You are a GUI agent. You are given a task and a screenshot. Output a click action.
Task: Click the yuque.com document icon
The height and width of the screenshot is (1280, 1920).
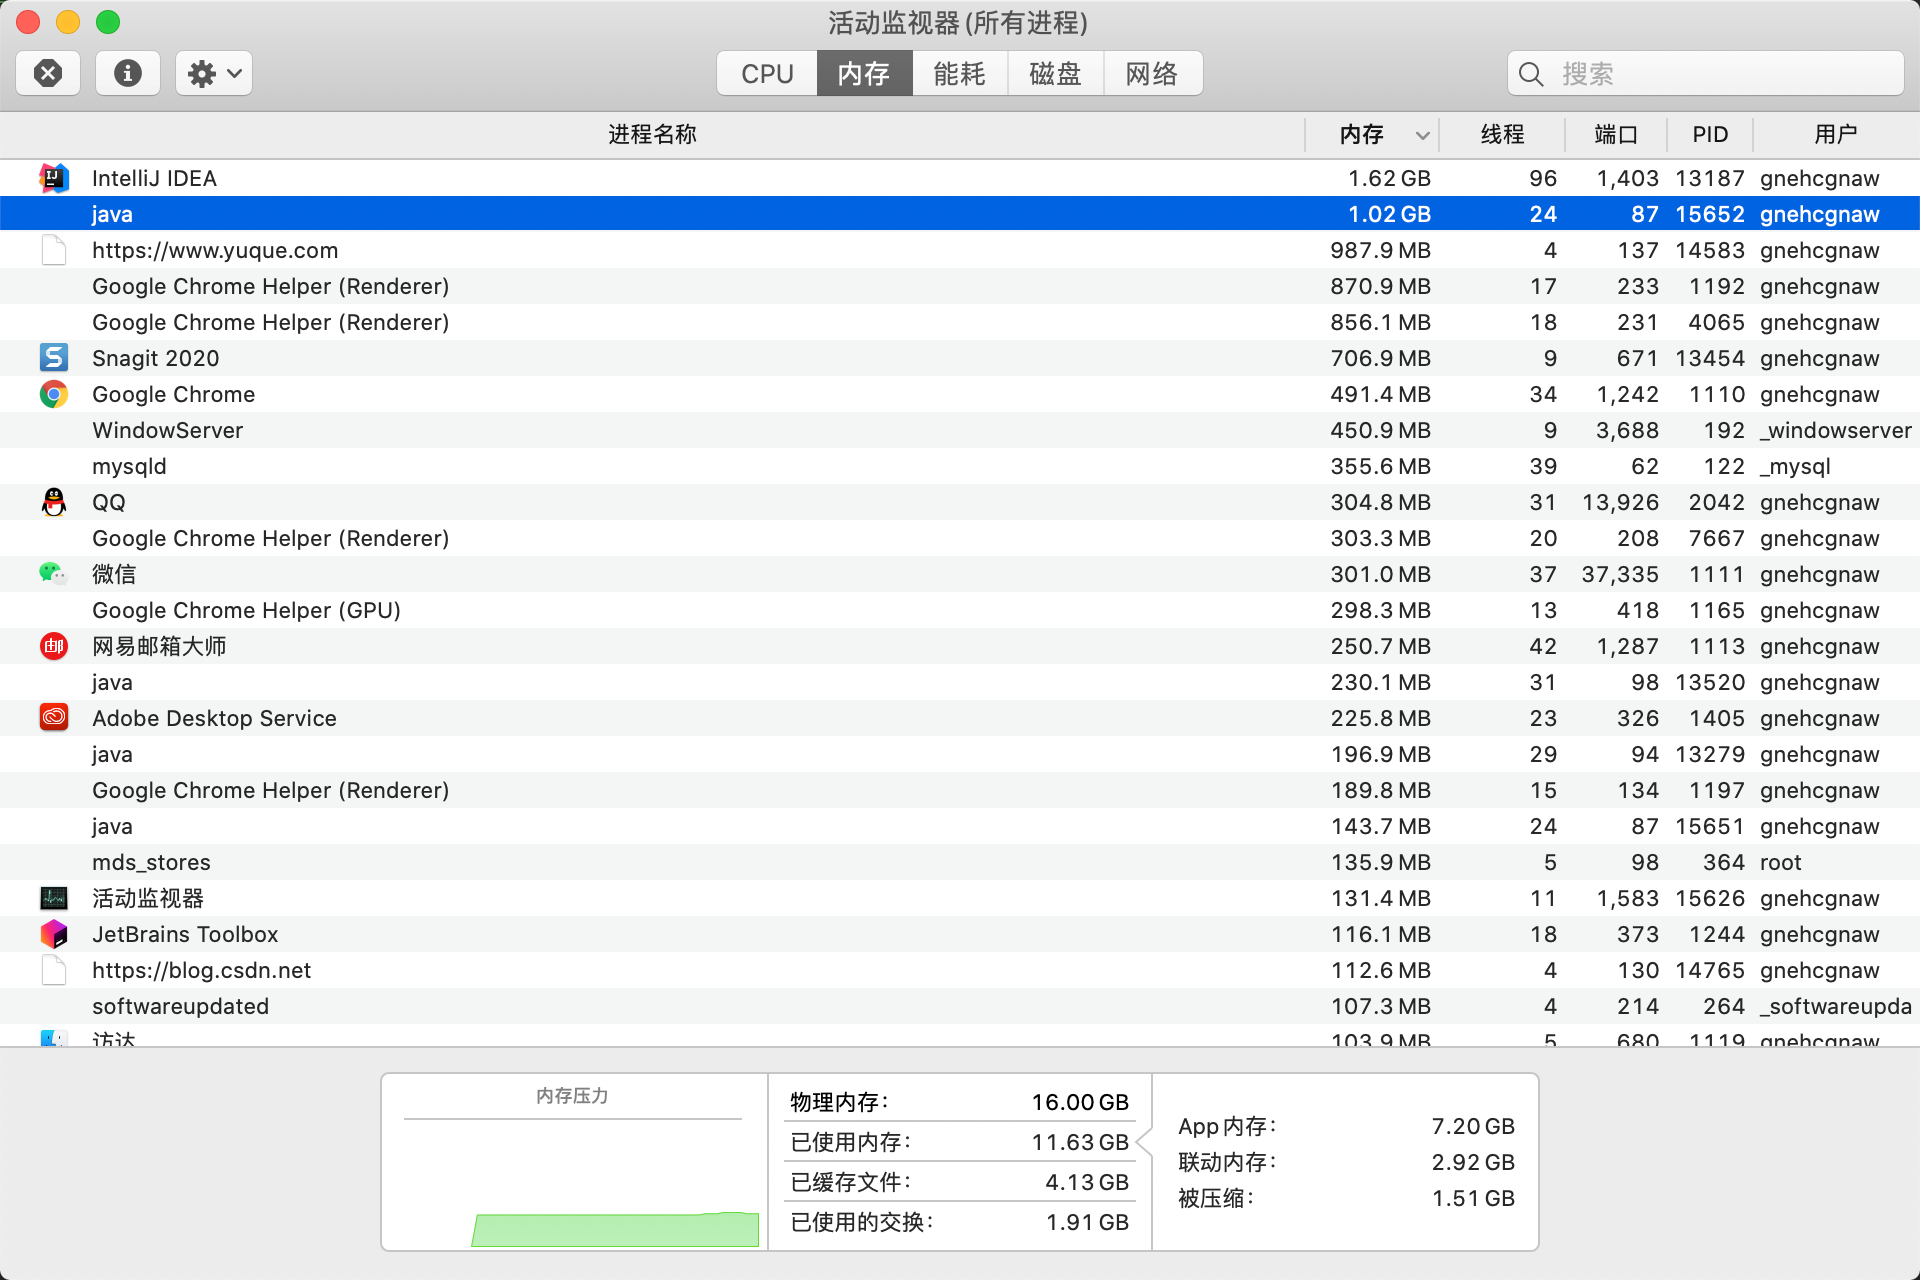(x=54, y=250)
